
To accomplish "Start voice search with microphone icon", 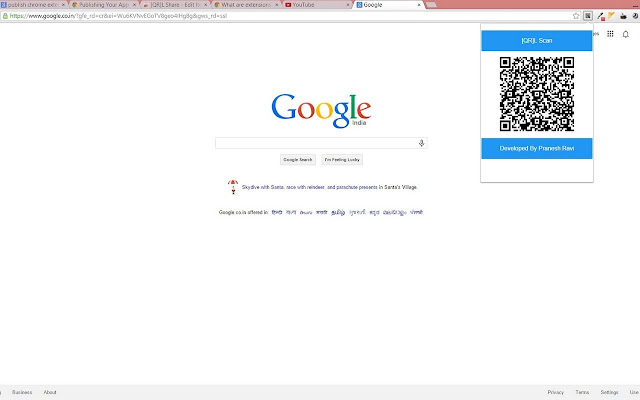I will tap(422, 143).
